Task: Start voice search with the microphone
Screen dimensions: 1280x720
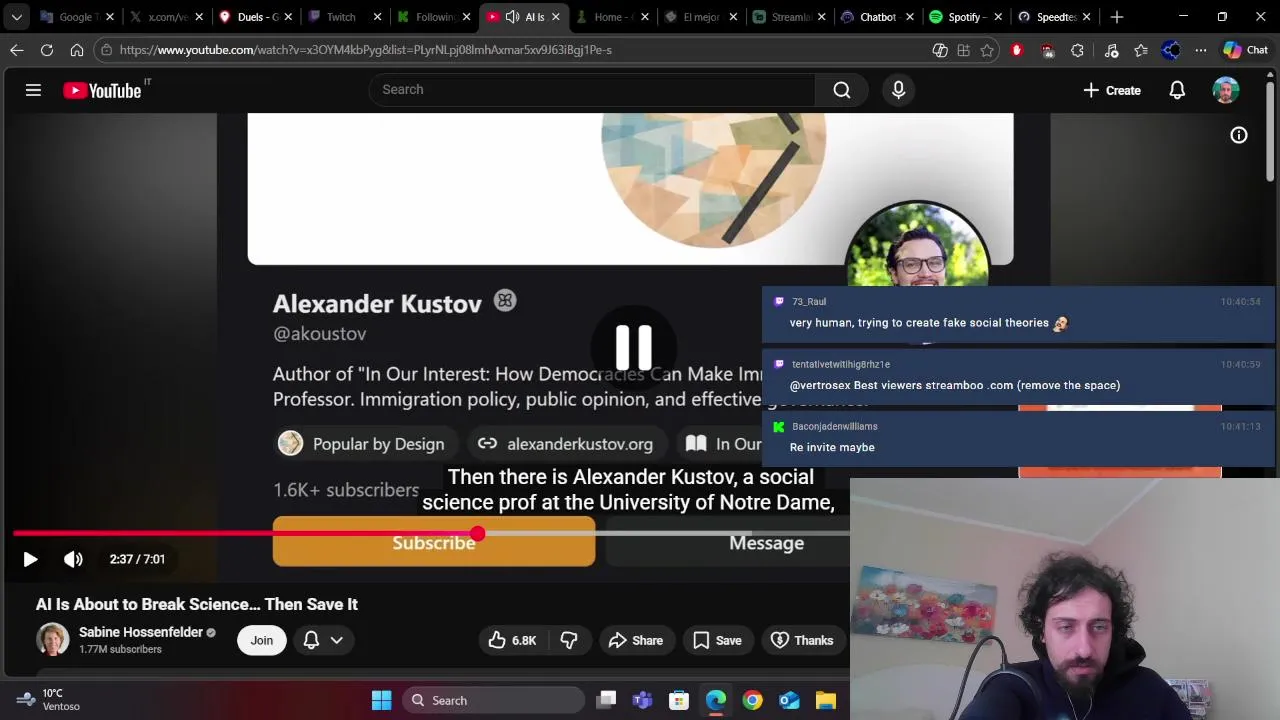Action: [898, 90]
